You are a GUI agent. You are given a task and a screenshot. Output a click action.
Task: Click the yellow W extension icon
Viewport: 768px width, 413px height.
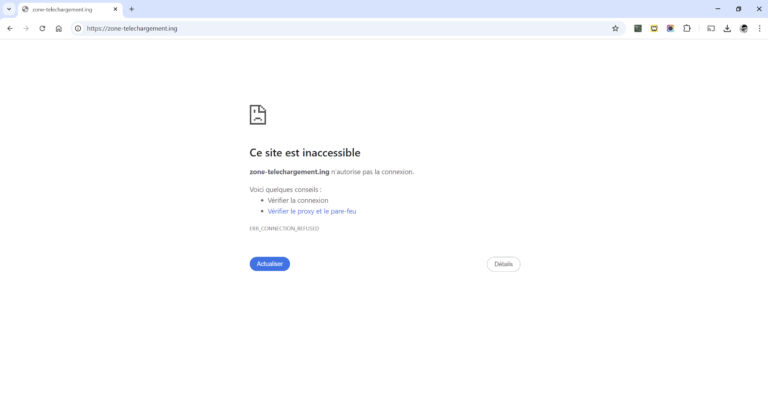[x=654, y=28]
